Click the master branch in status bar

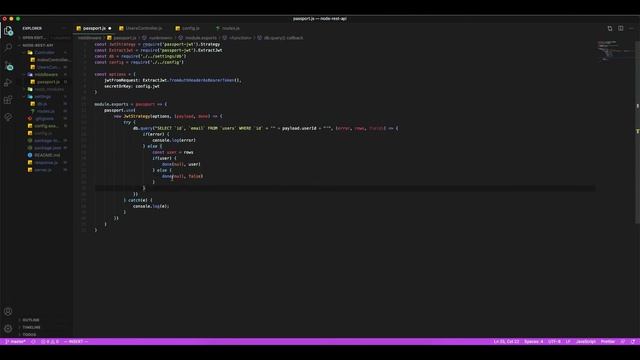tap(15, 342)
